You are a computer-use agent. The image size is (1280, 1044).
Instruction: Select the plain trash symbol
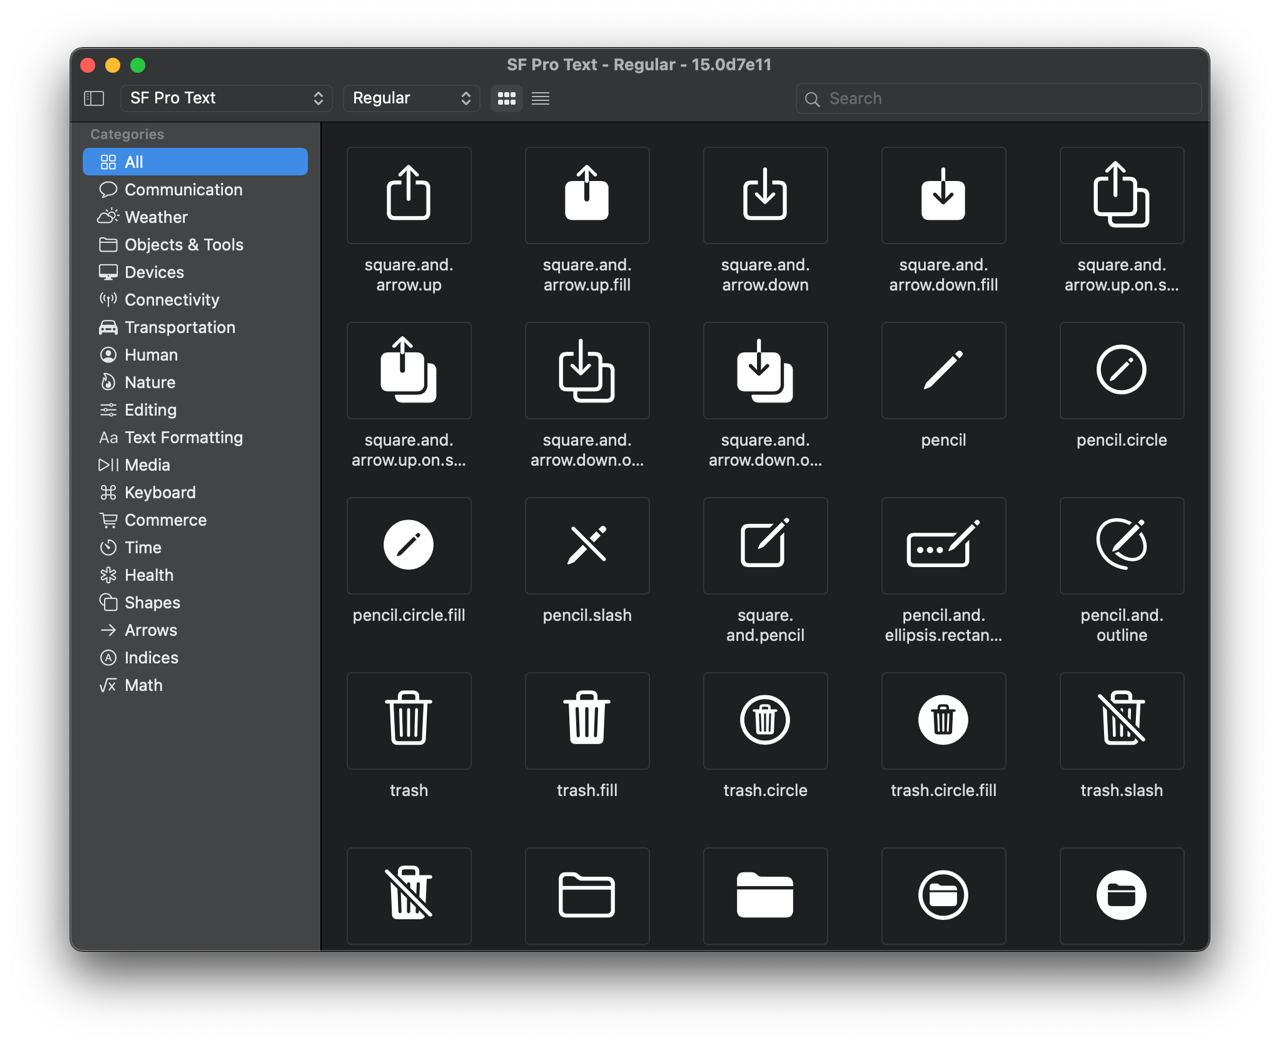pyautogui.click(x=408, y=720)
